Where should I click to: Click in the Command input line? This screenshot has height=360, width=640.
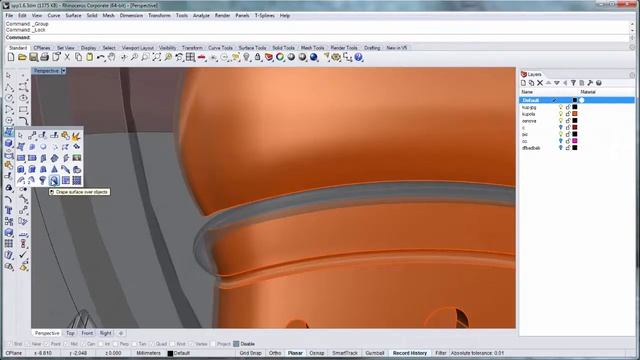coord(318,38)
